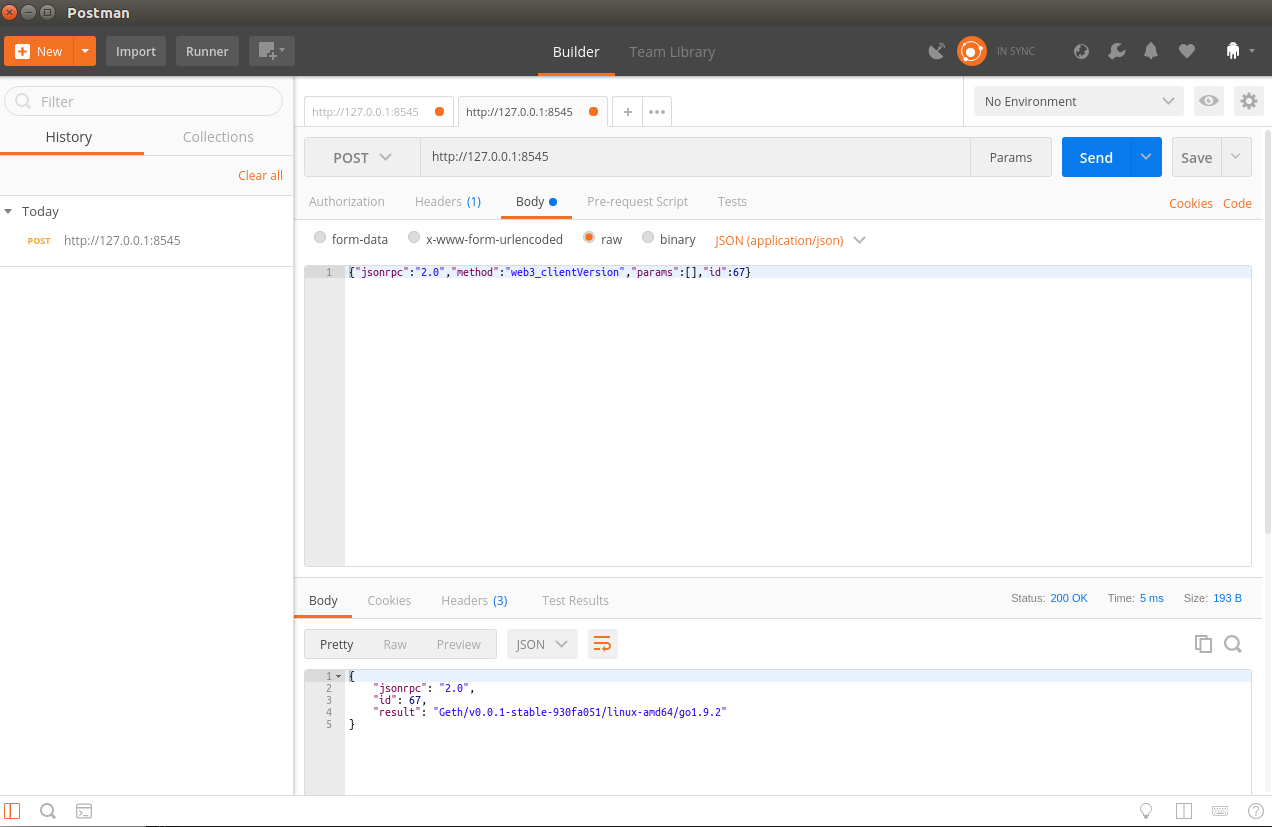Open the Collections sidebar tab
Image resolution: width=1272 pixels, height=827 pixels.
pos(218,137)
